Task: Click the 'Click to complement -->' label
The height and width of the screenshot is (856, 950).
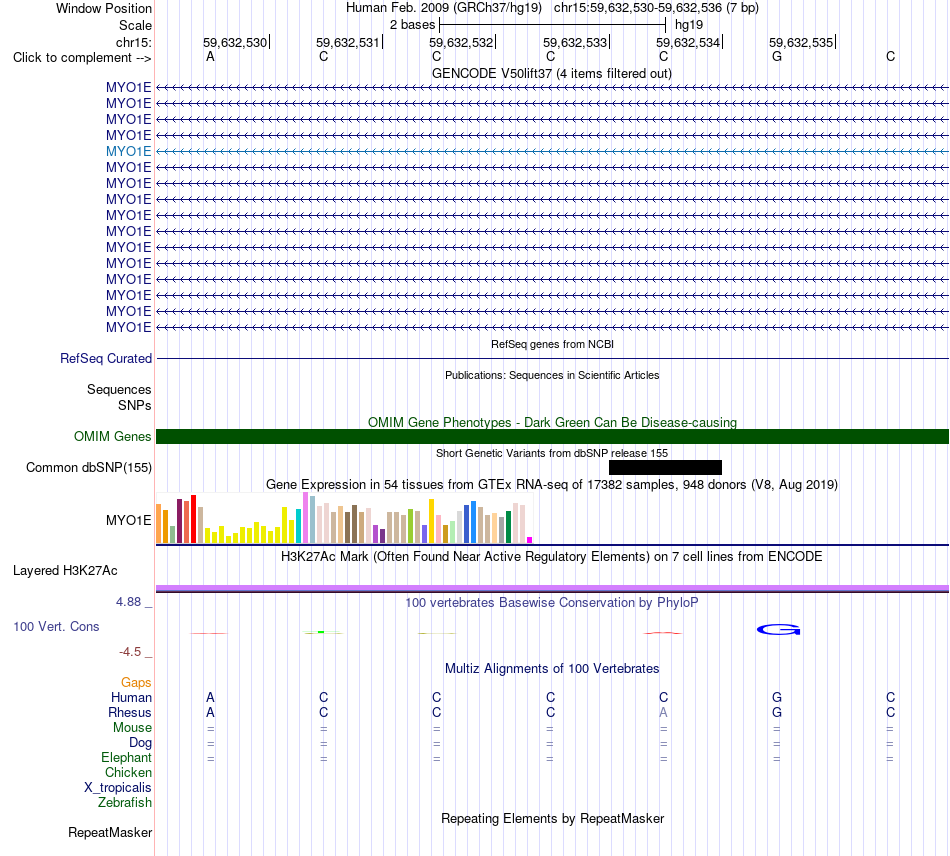Action: point(82,58)
